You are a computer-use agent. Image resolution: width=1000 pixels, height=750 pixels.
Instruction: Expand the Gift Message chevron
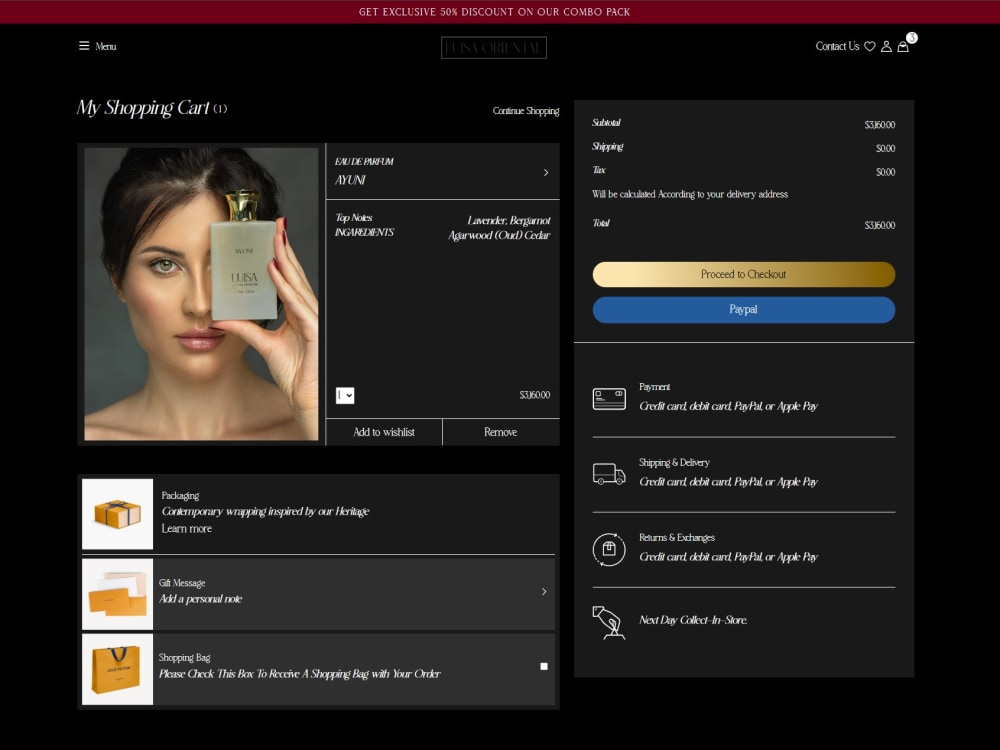click(544, 592)
